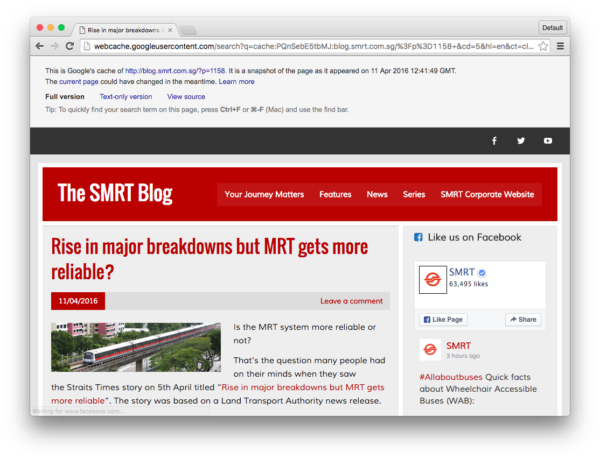Open the blog.smrt.com.sg/?p=1158 cached link
This screenshot has width=600, height=459.
[x=175, y=71]
